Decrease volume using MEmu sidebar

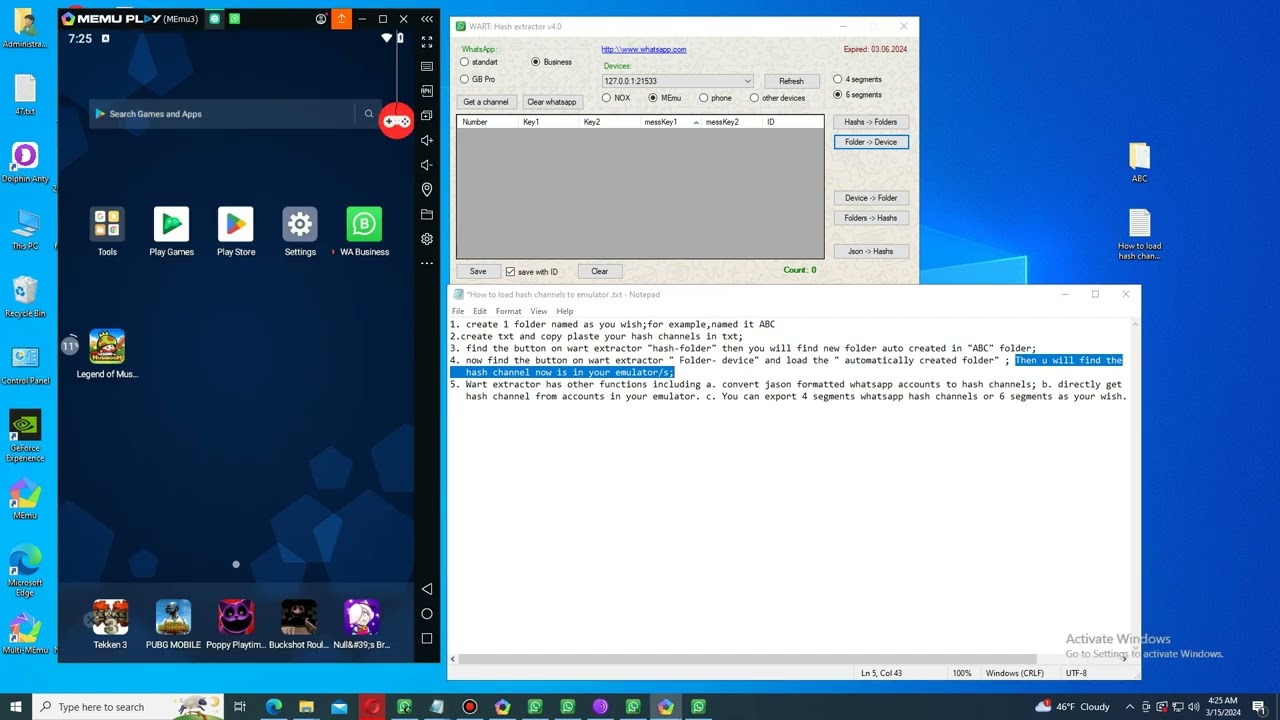(427, 165)
